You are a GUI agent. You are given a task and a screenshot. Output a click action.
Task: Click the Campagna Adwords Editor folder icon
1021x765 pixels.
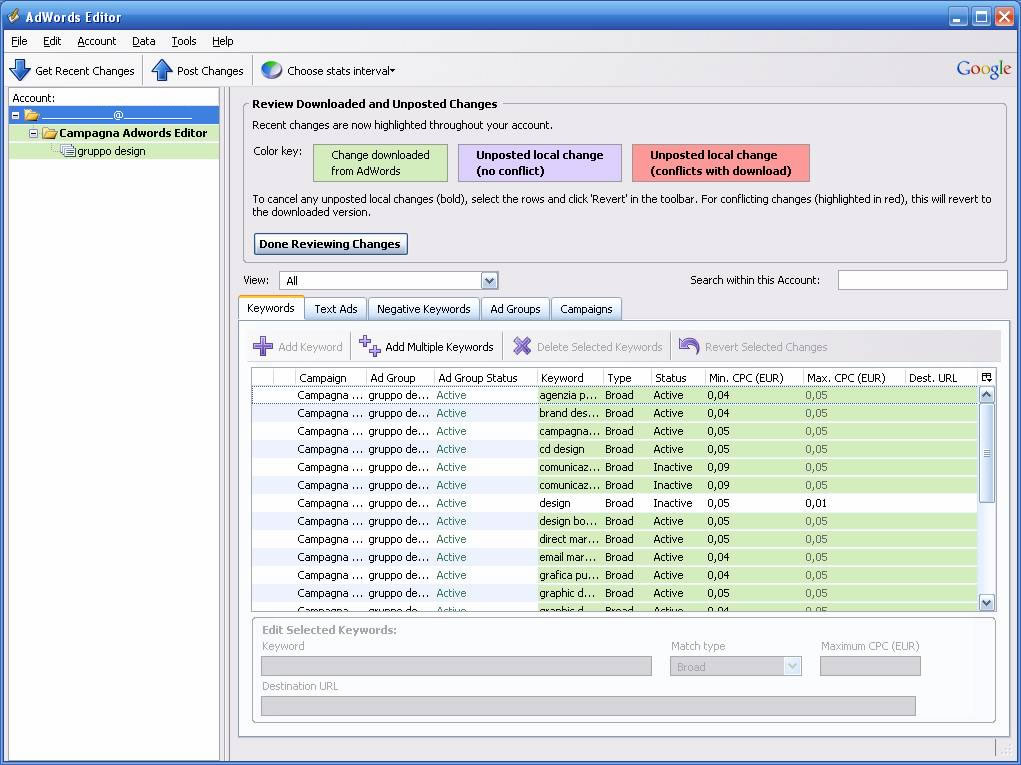click(49, 133)
